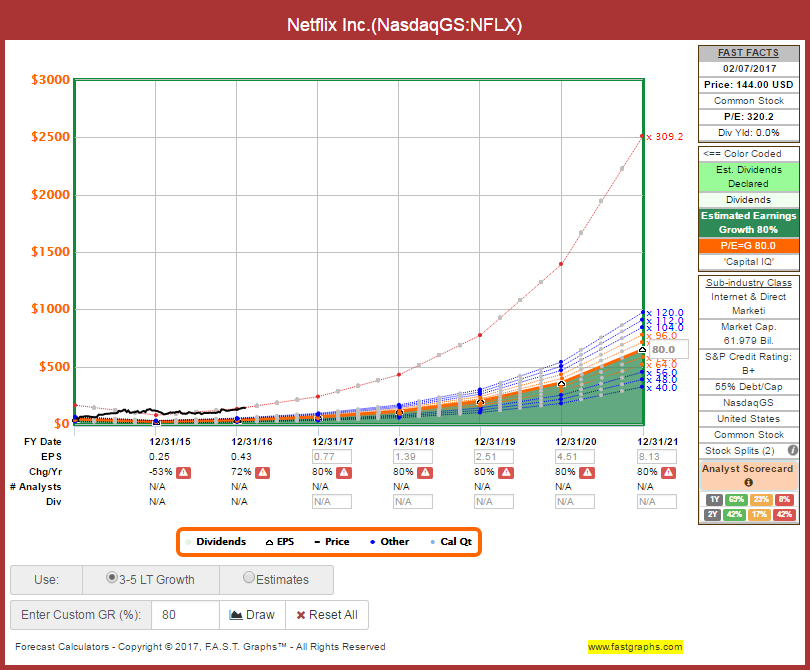
Task: Click the red 309.2 P/E line label
Action: point(665,137)
